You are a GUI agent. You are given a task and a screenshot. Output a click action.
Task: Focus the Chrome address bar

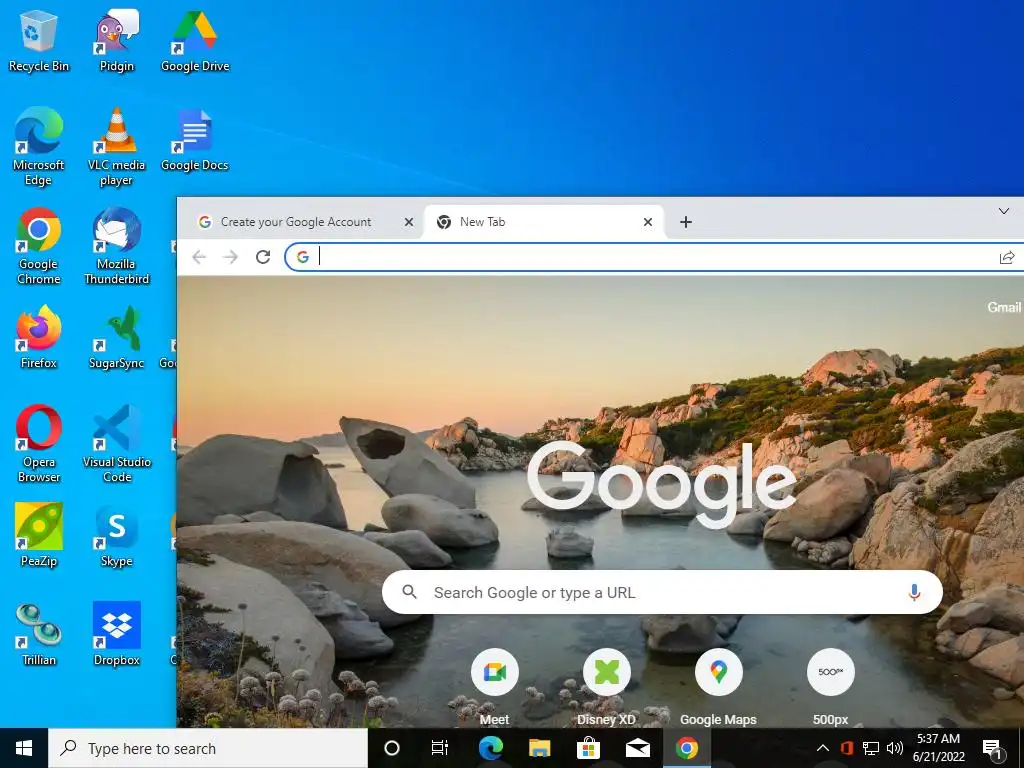click(653, 257)
